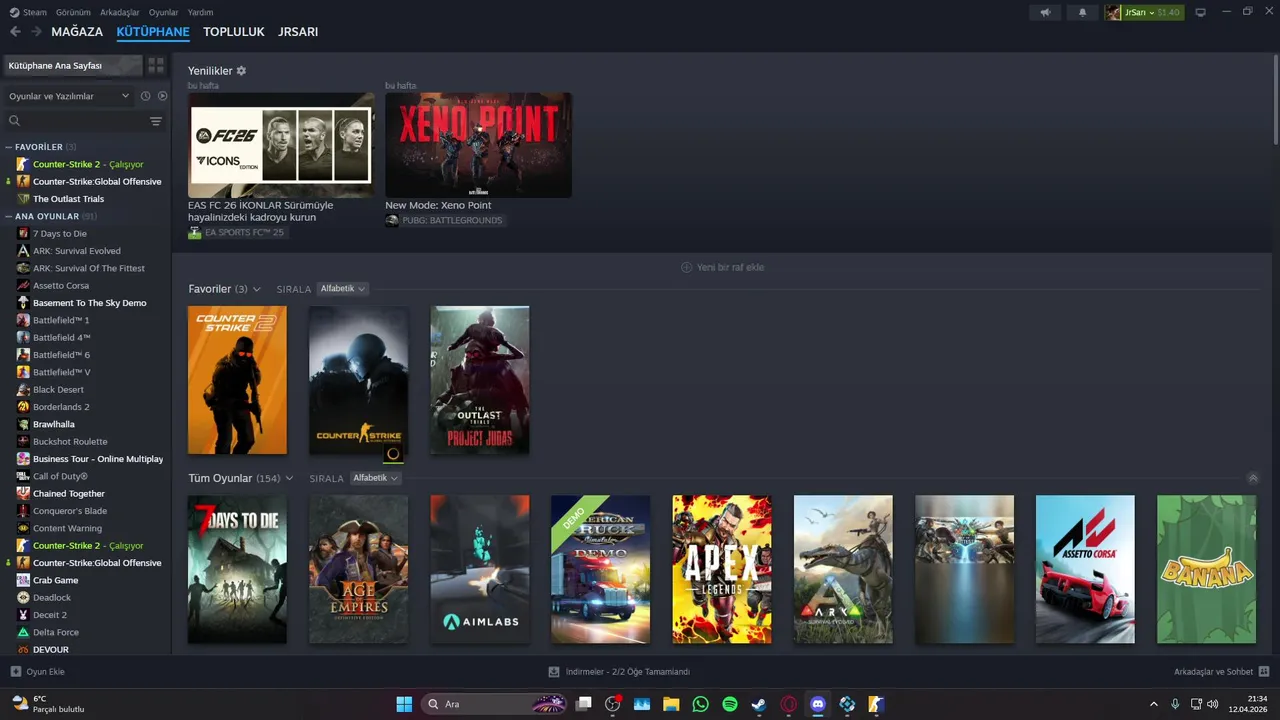The image size is (1280, 720).
Task: Collapse the Tüm Oyunlar shelf arrow
Action: point(1253,478)
